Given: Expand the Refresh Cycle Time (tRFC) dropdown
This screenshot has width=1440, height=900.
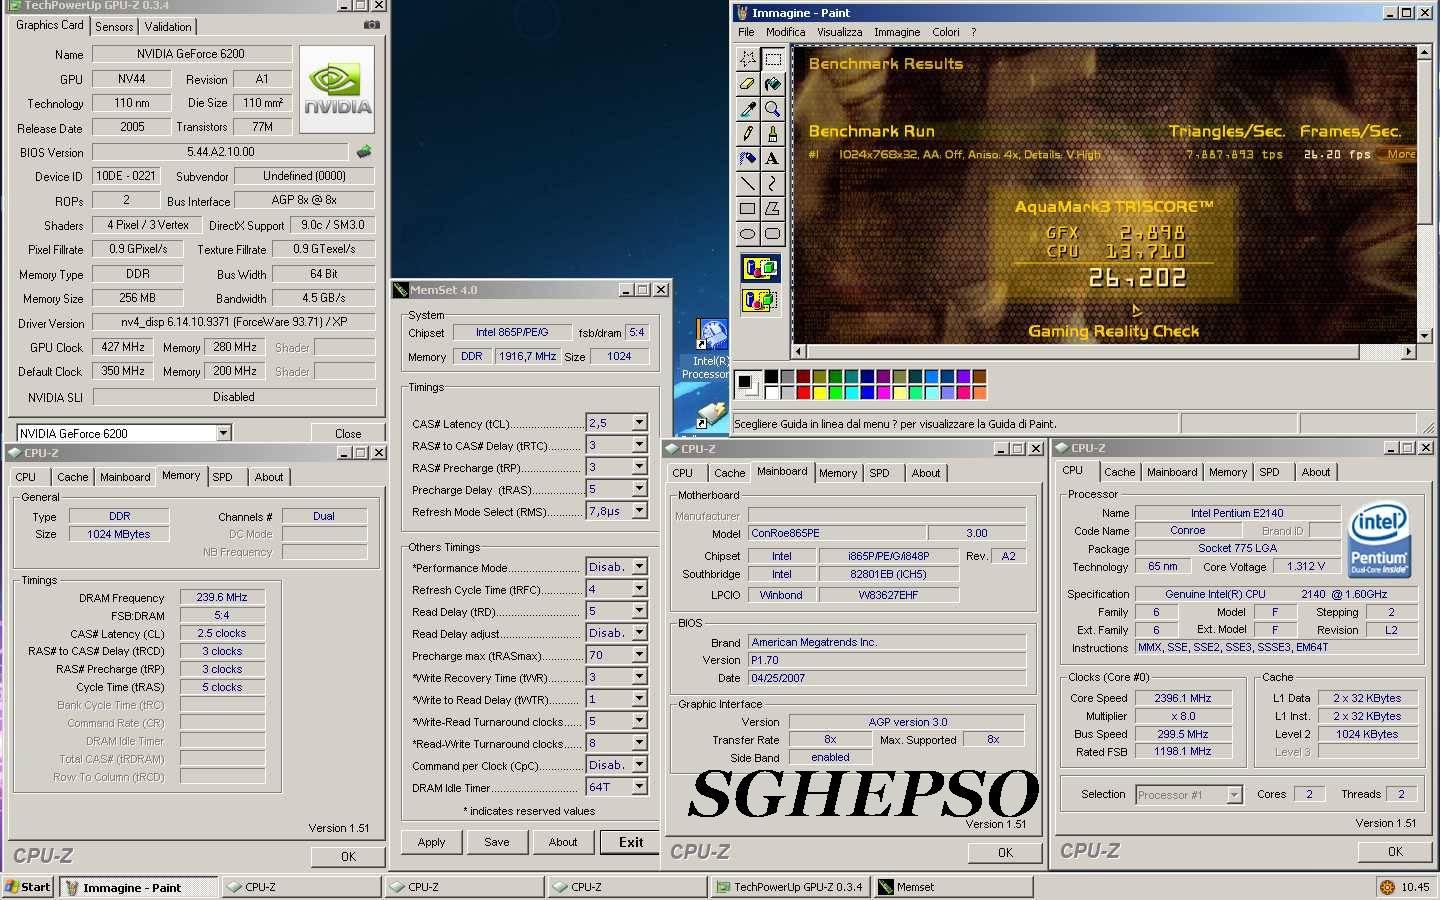Looking at the screenshot, I should click(639, 589).
